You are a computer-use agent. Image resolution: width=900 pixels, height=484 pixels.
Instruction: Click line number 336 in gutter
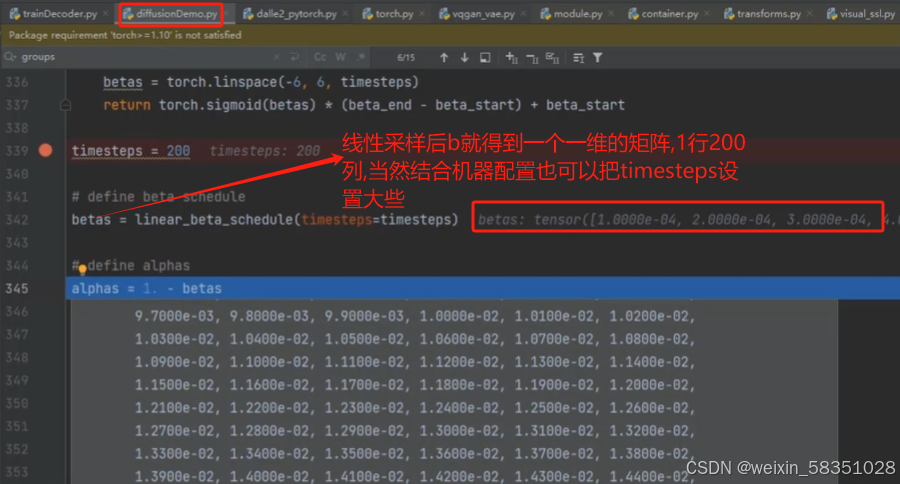(x=17, y=82)
